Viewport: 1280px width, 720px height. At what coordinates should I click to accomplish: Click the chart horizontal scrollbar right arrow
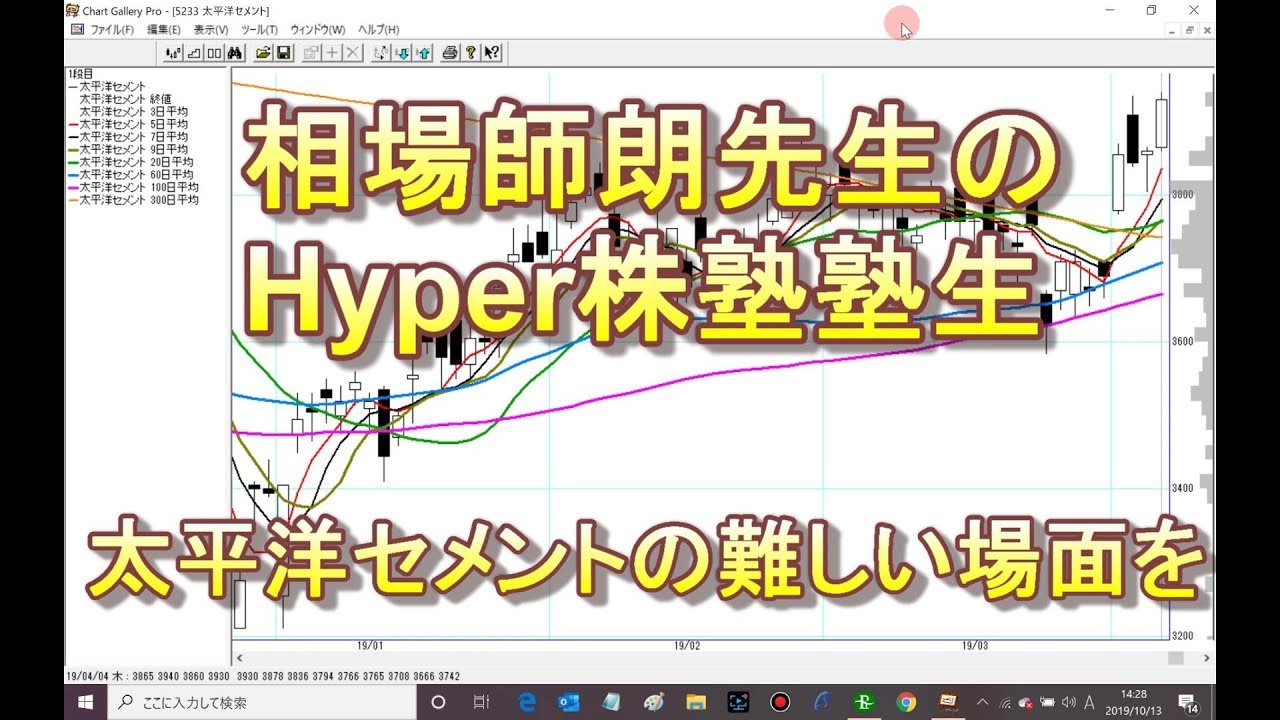1208,658
